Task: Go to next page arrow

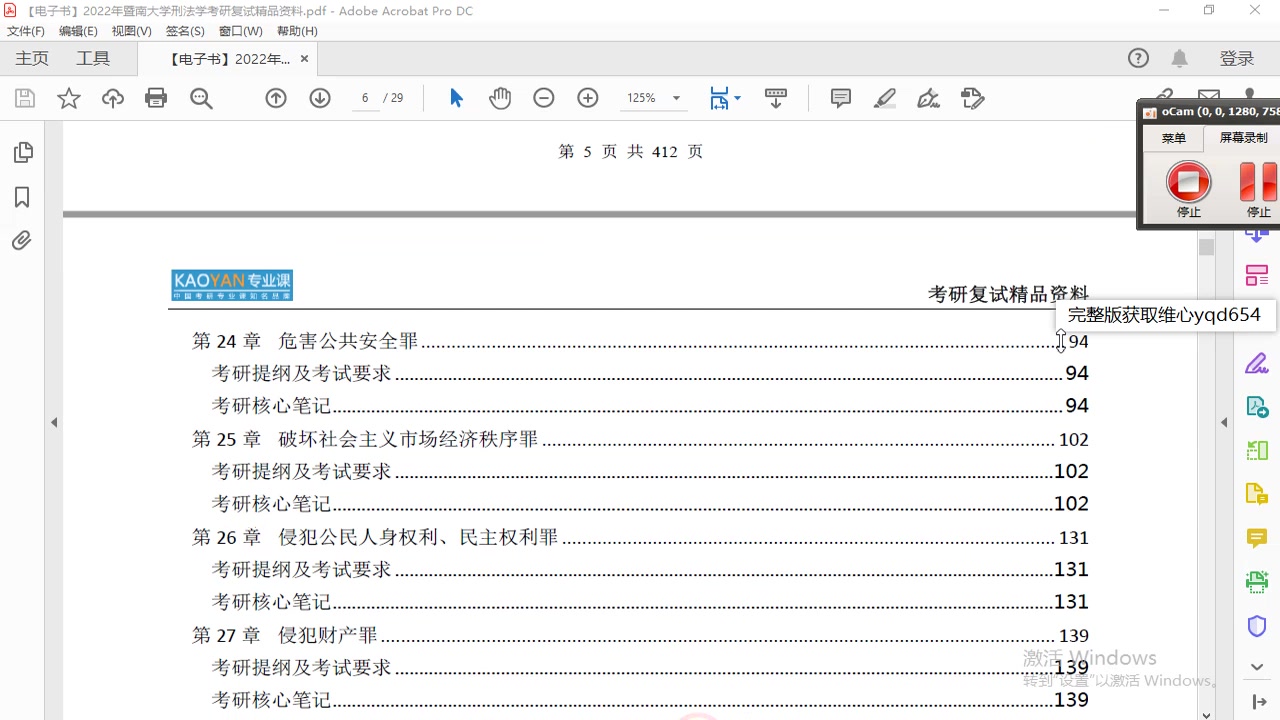Action: 320,98
